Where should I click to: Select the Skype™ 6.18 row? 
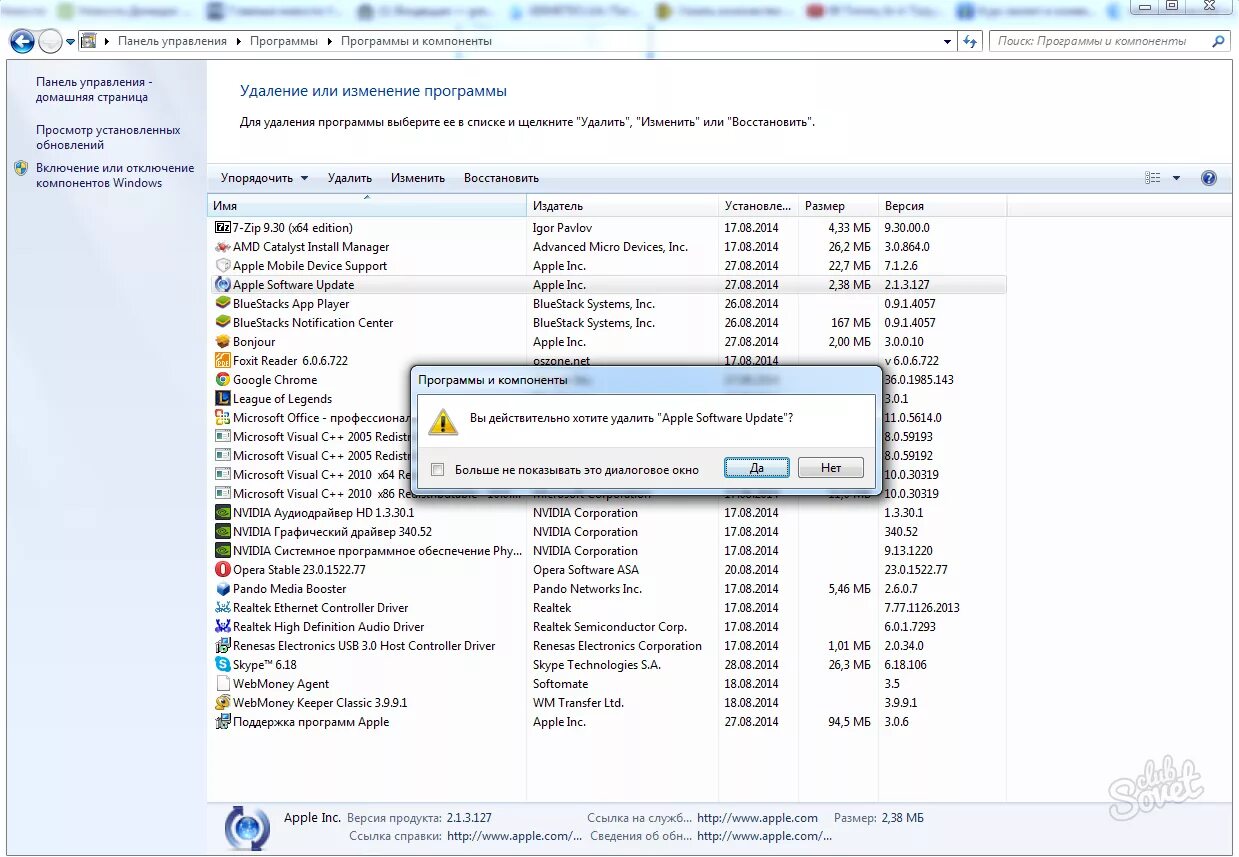(x=607, y=665)
